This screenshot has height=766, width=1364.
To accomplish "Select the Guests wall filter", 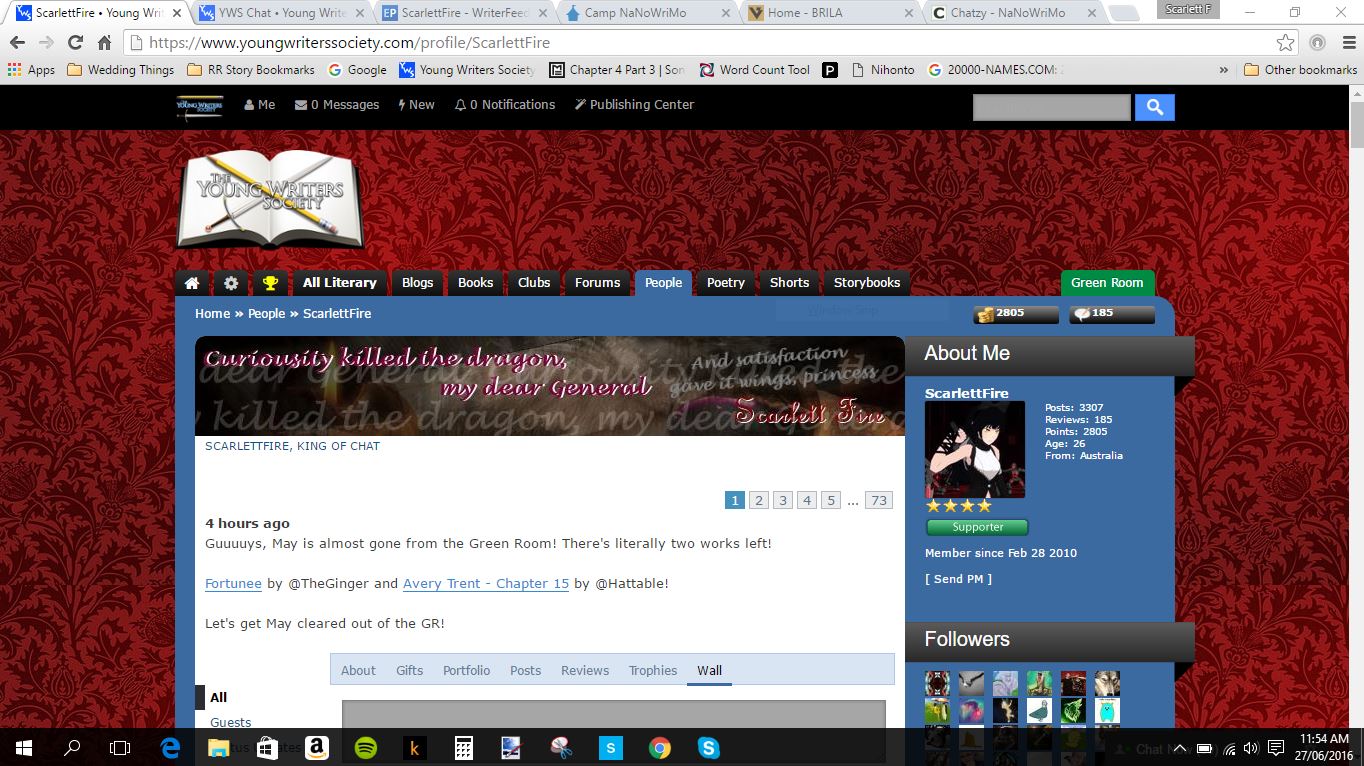I will (231, 723).
